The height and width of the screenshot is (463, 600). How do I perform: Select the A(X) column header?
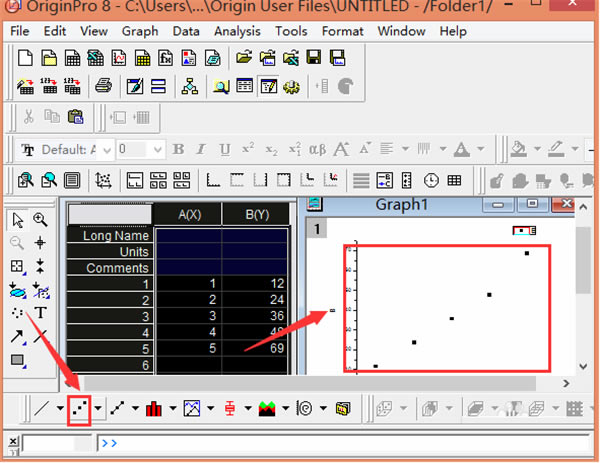point(188,214)
